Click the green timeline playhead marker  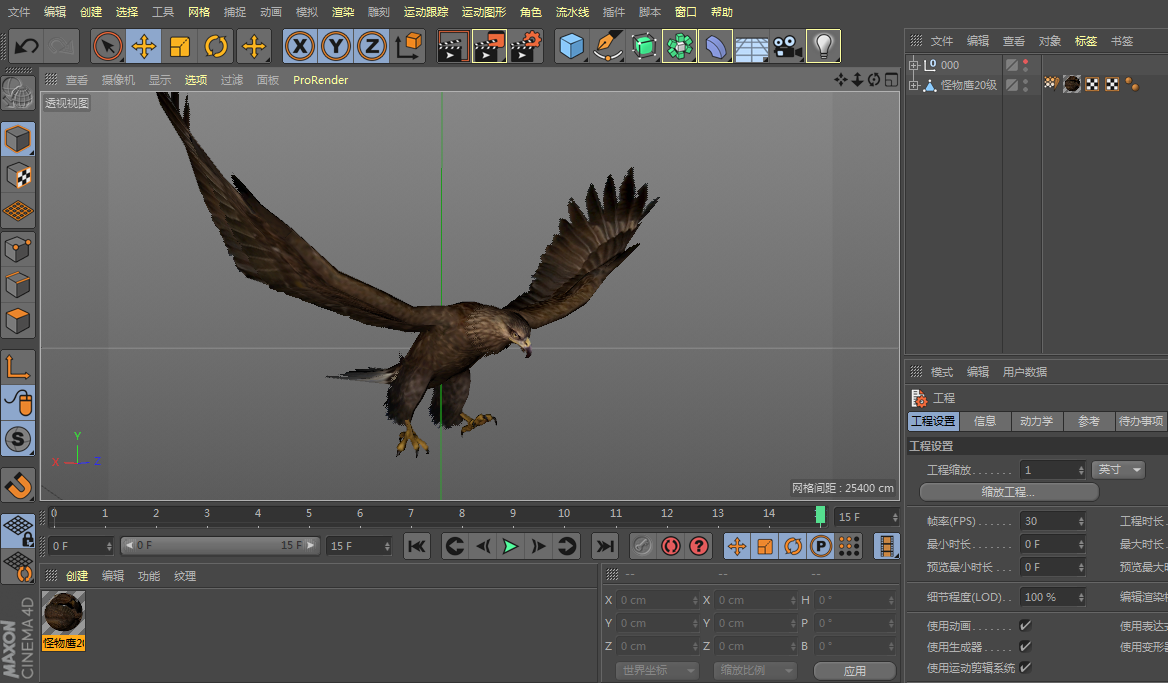point(820,514)
